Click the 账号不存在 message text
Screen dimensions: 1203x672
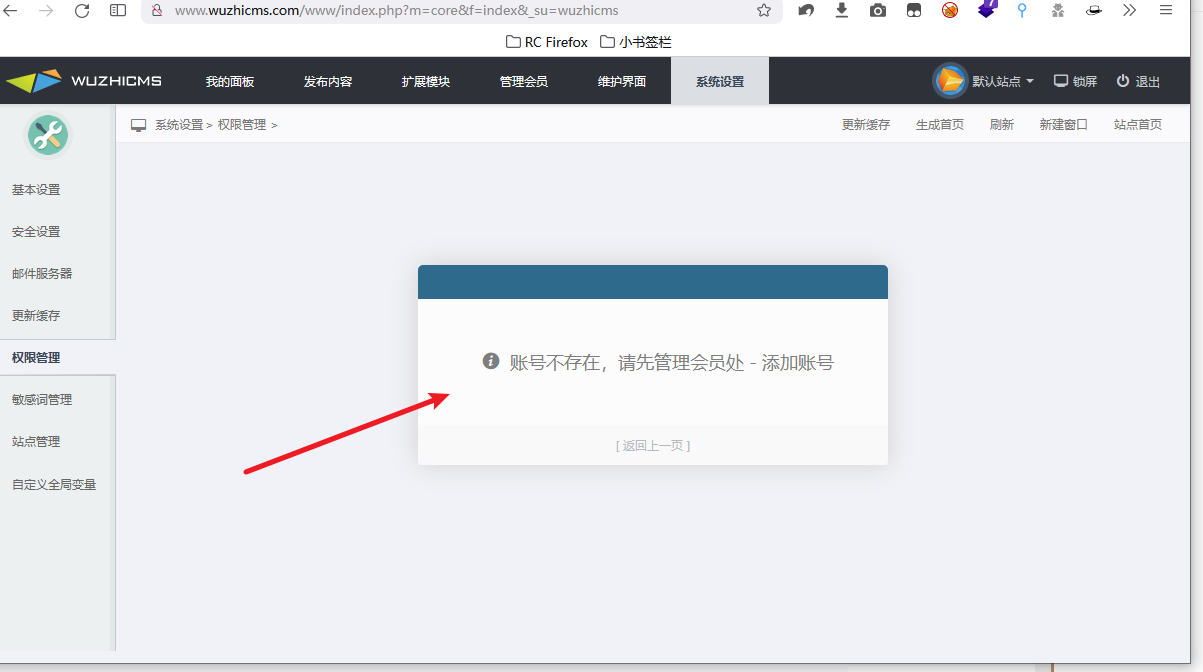(x=672, y=363)
